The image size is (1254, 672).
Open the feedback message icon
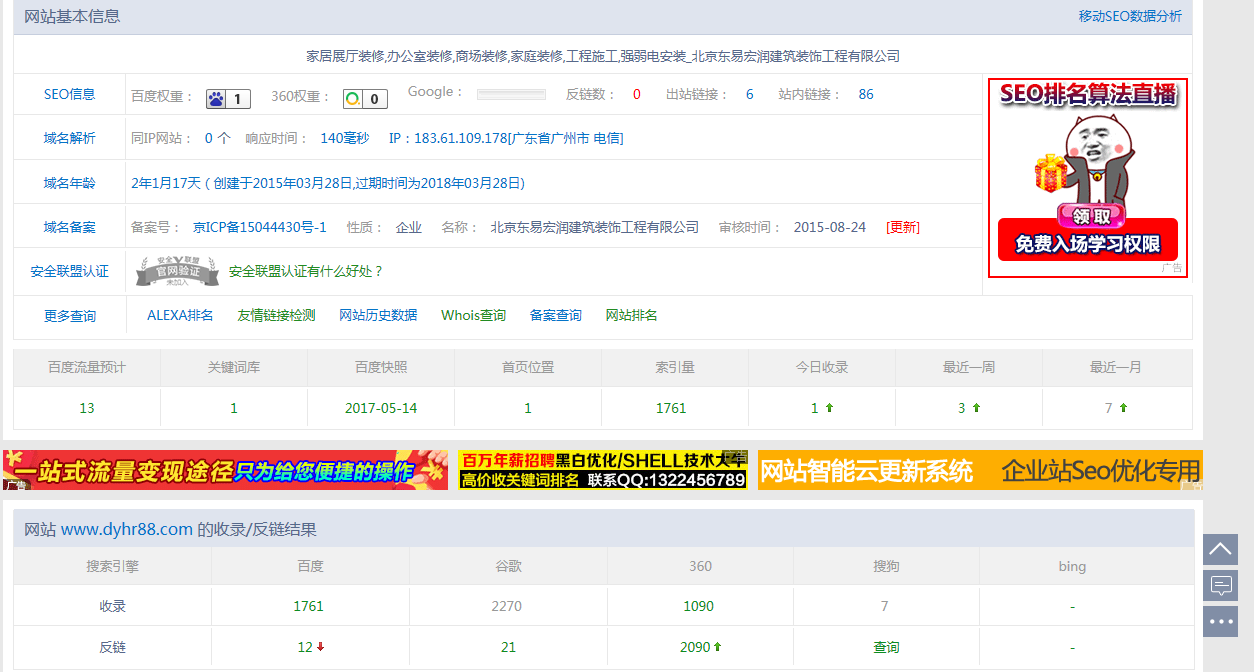[1220, 585]
